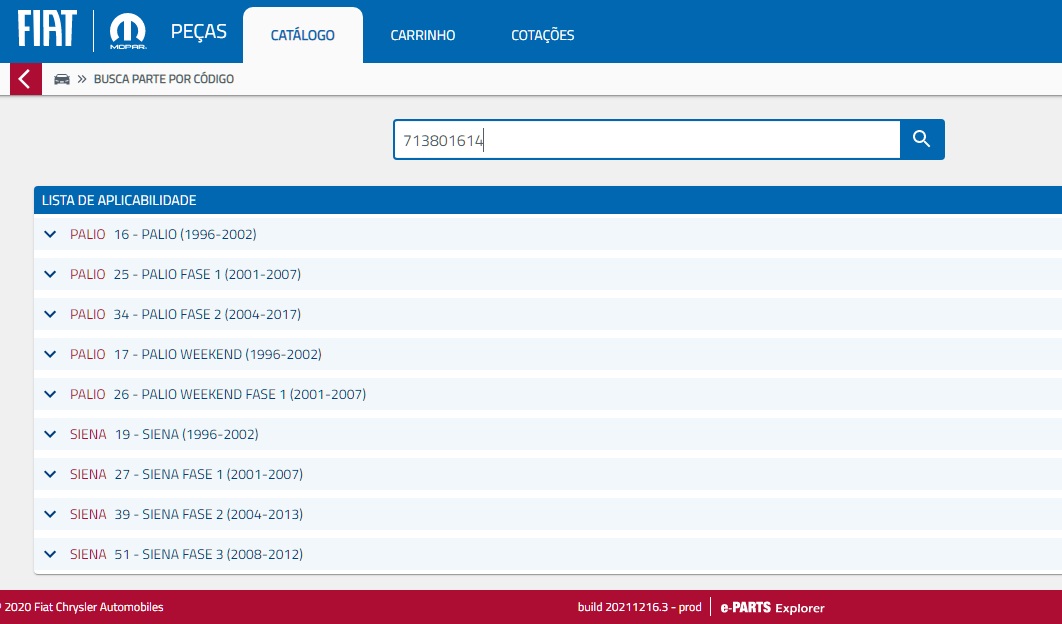Click the FIAT logo
Image resolution: width=1062 pixels, height=624 pixels.
click(x=47, y=31)
